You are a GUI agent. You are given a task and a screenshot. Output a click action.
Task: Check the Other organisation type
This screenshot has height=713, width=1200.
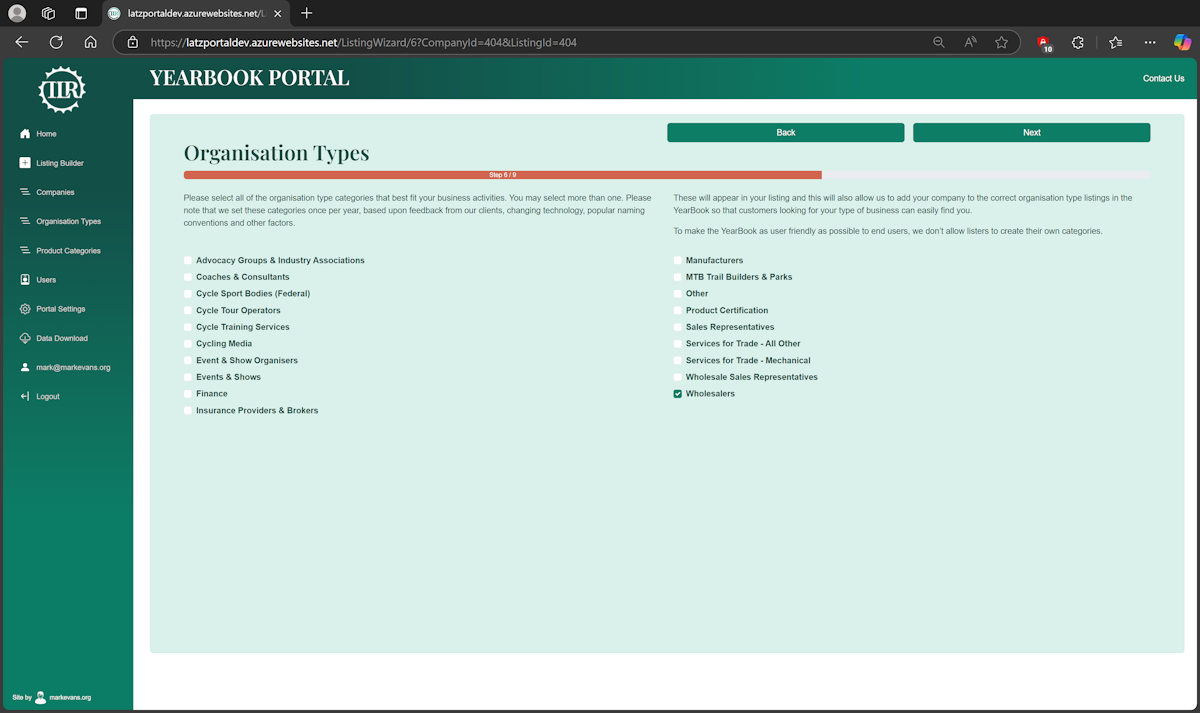coord(678,294)
